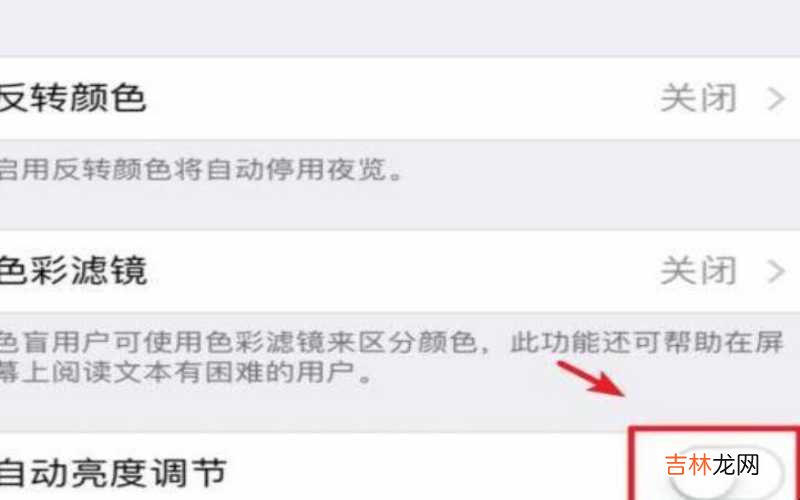Click the 色彩滤镜 title label
800x500 pixels.
coord(73,270)
